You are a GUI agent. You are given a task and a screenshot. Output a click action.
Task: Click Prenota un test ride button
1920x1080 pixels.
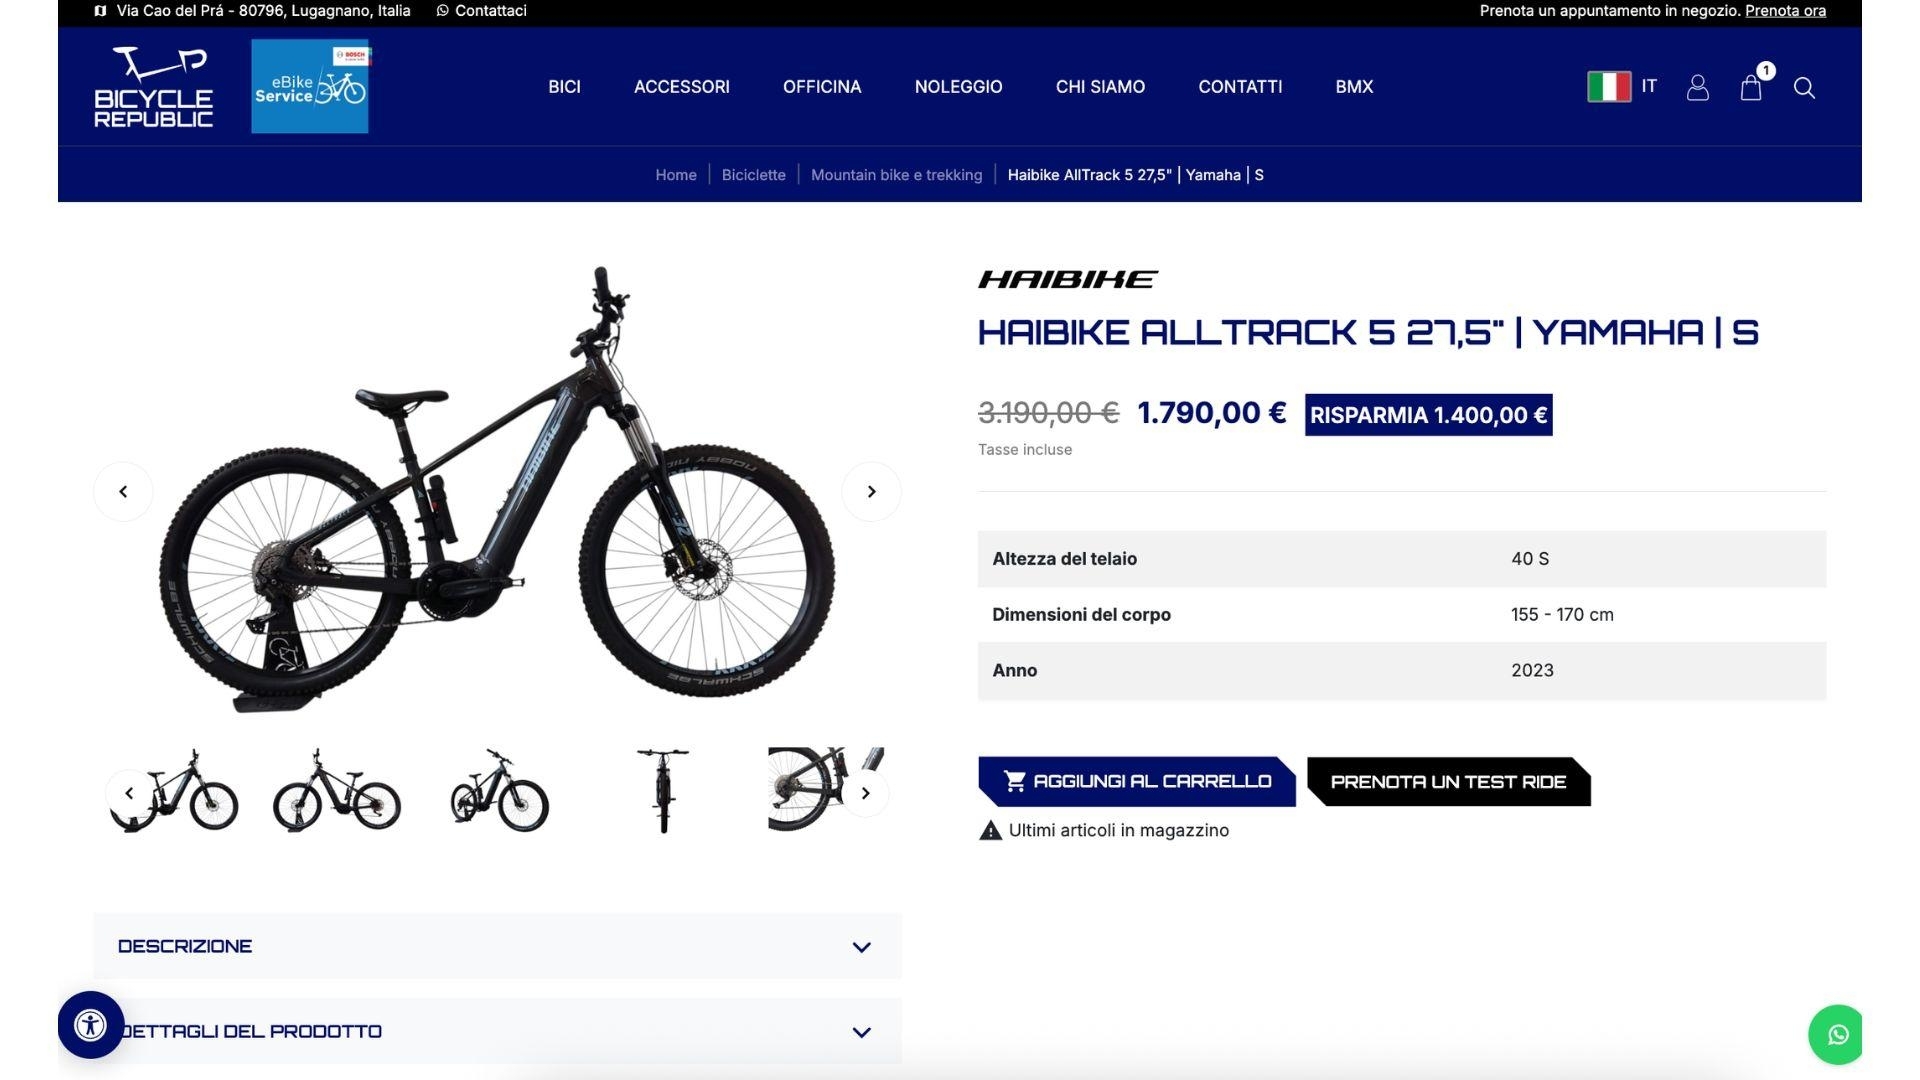coord(1448,781)
